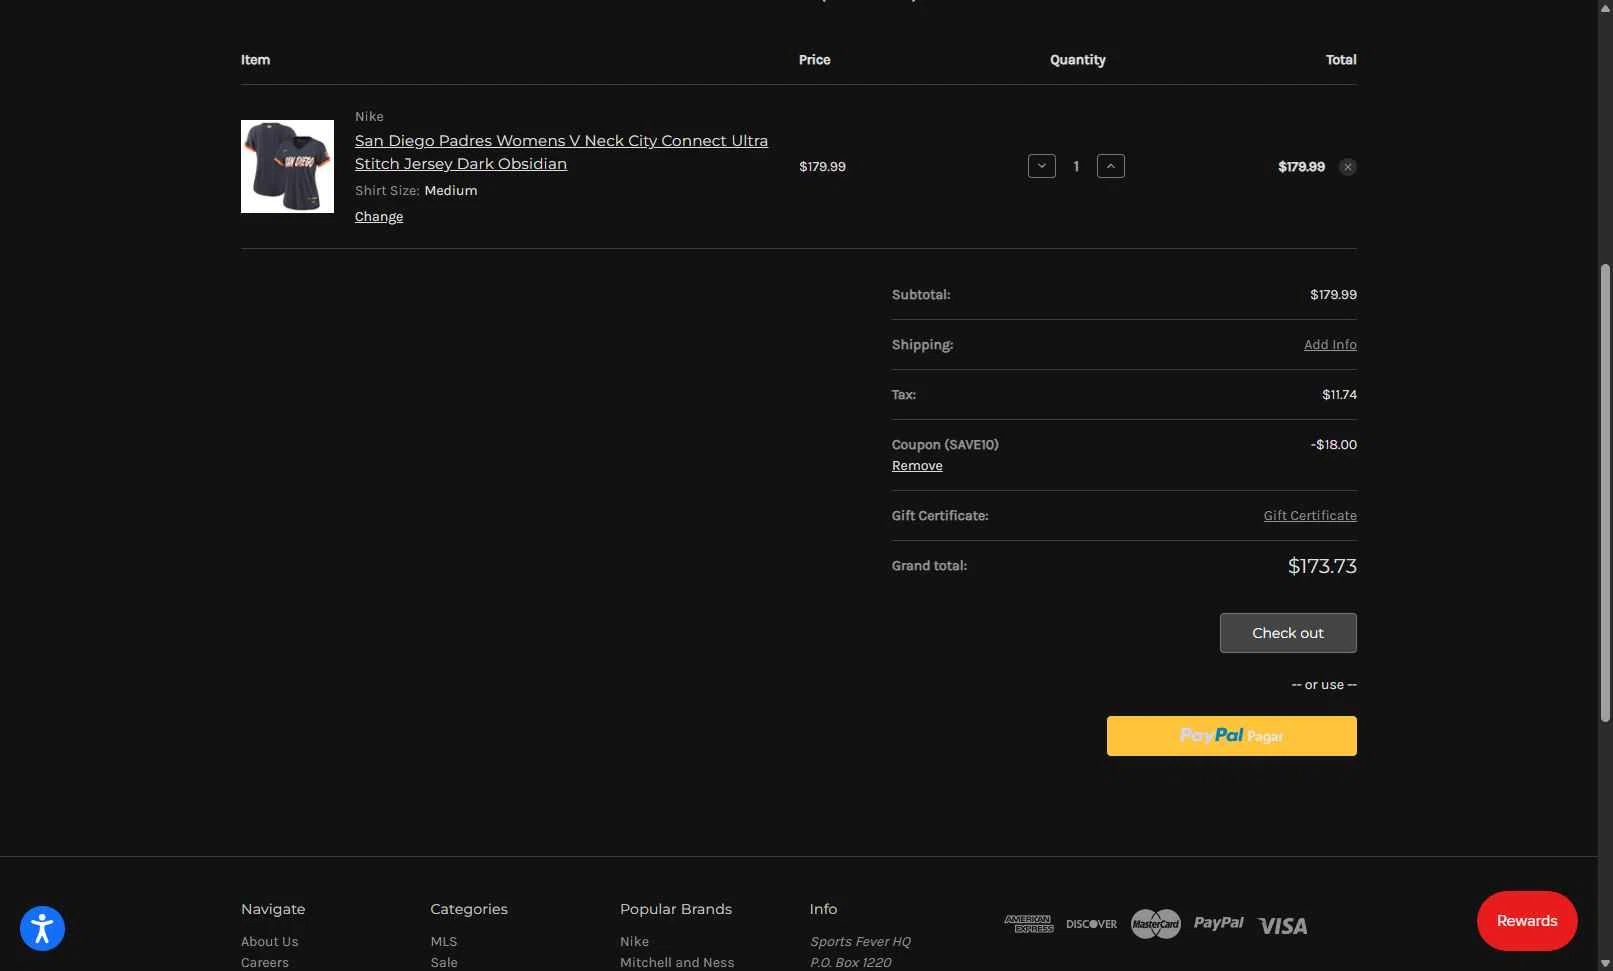Open the Nike brand link in footer

point(634,942)
